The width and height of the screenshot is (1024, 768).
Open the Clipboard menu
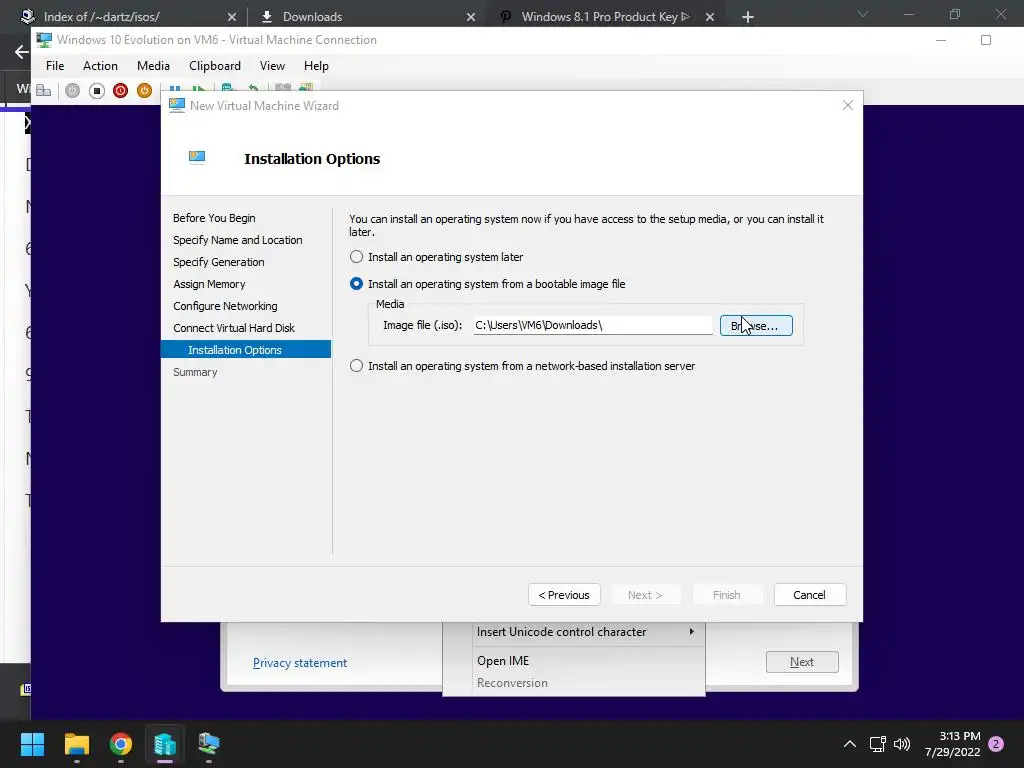point(215,66)
